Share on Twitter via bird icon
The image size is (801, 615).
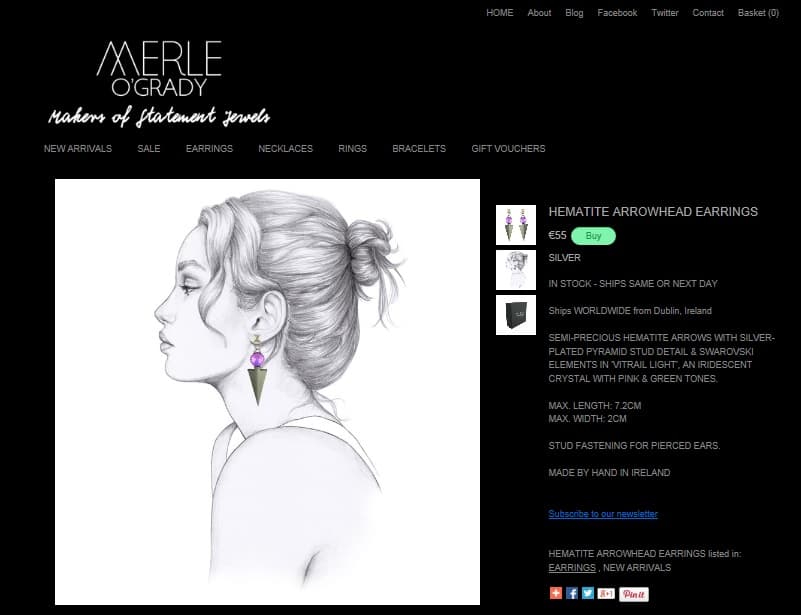click(588, 593)
